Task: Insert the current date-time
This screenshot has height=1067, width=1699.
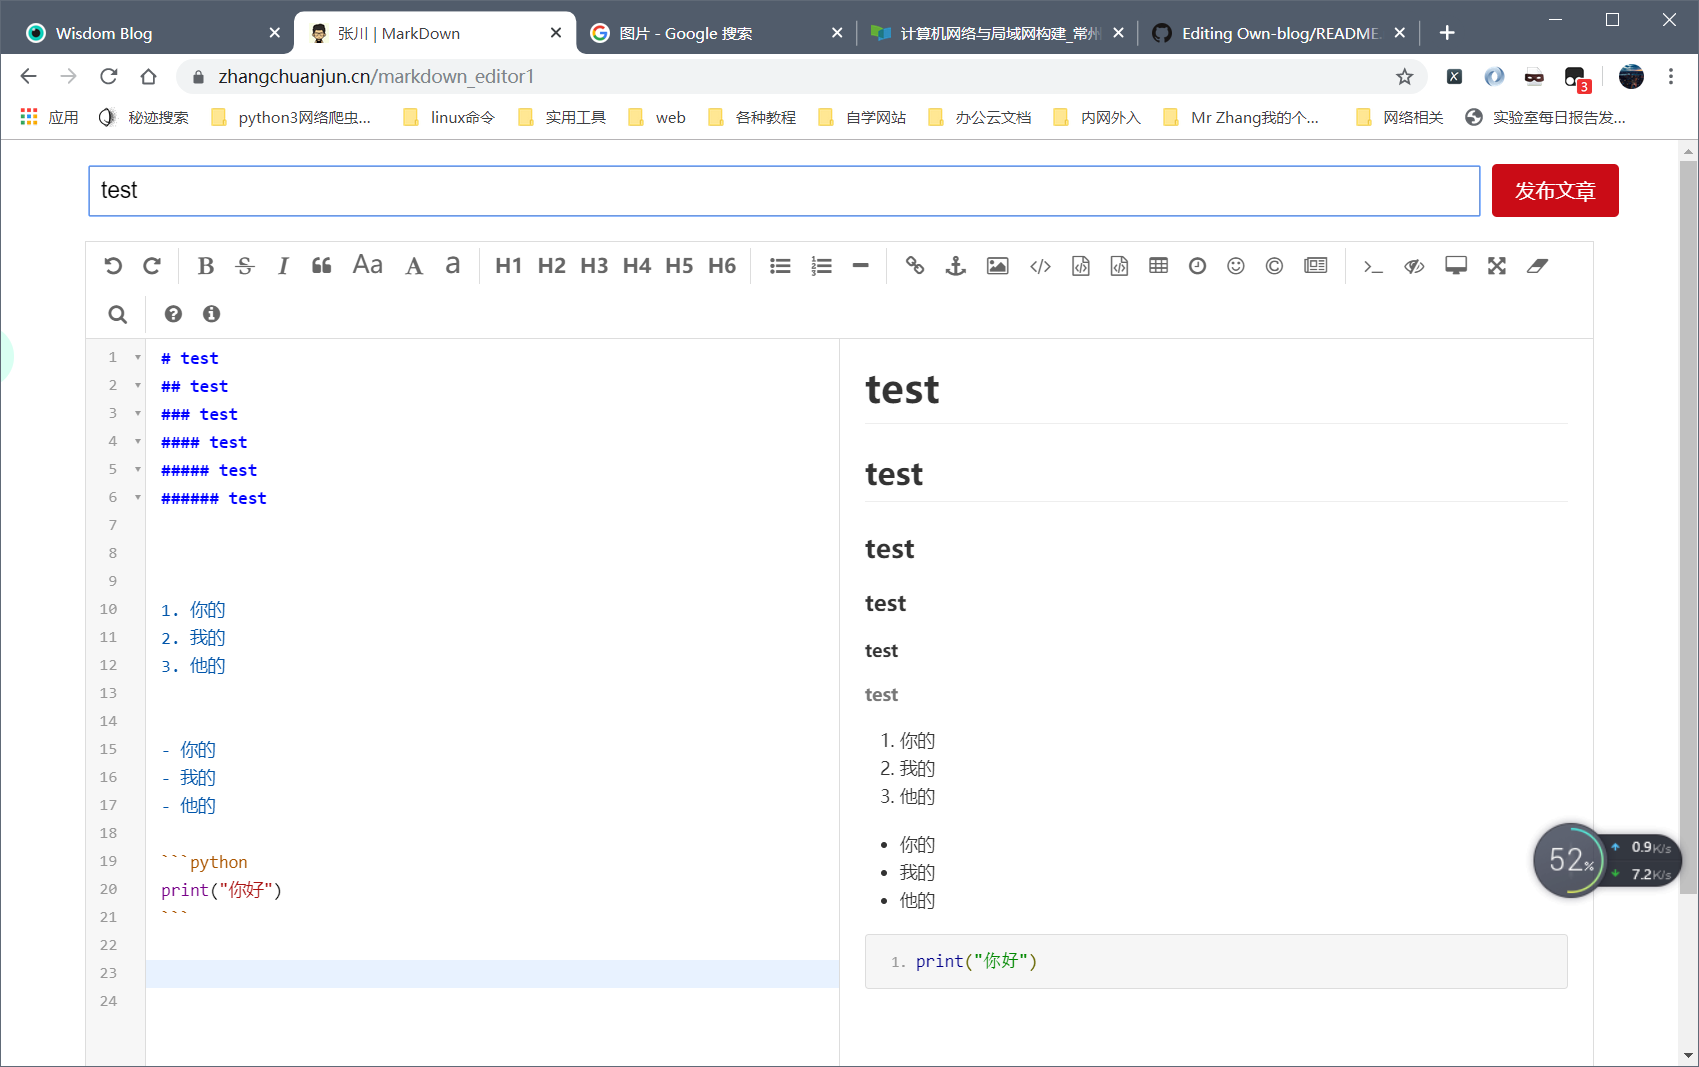Action: [x=1198, y=266]
